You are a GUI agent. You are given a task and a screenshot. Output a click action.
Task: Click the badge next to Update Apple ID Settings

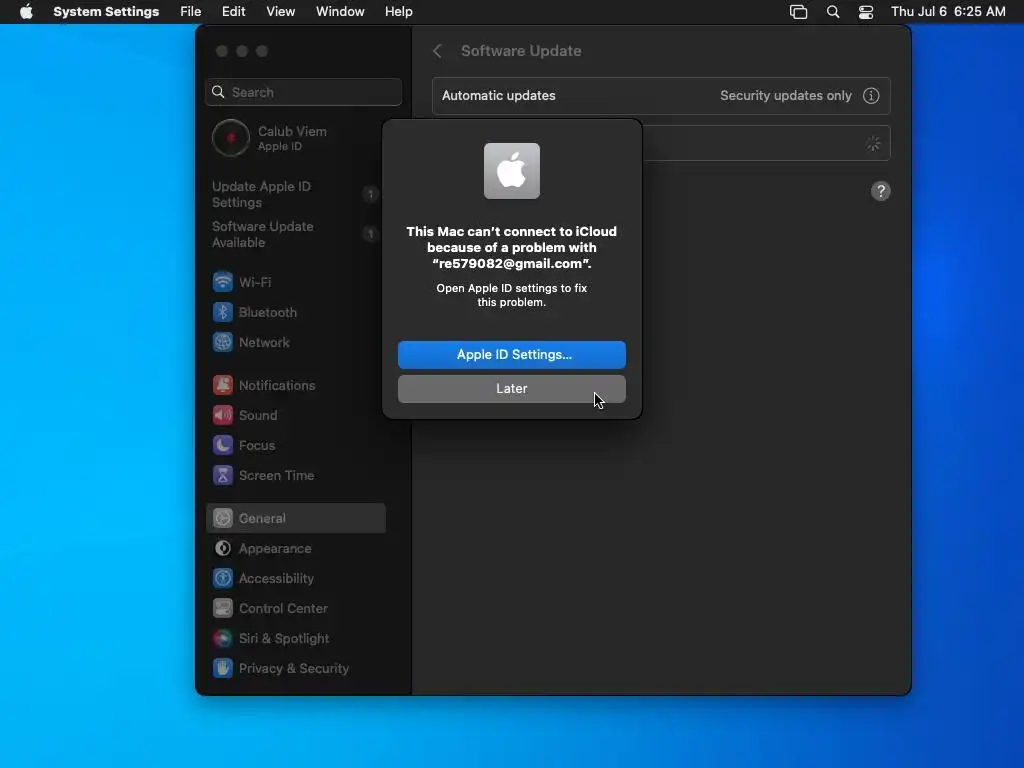click(370, 194)
